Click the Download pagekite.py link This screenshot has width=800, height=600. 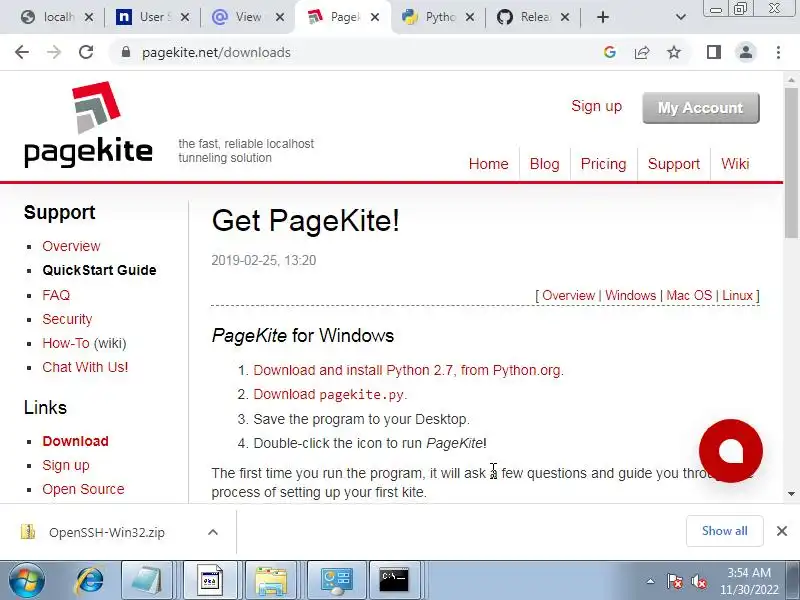(329, 394)
